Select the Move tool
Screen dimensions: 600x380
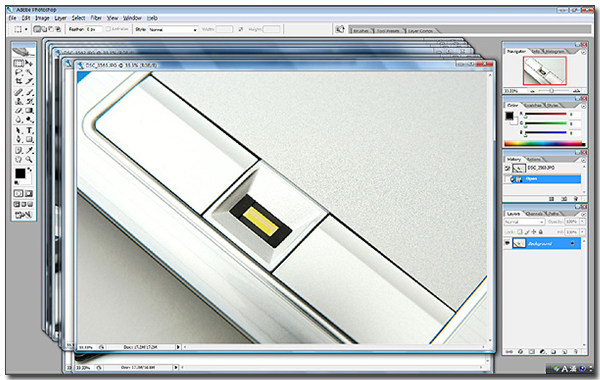(29, 63)
